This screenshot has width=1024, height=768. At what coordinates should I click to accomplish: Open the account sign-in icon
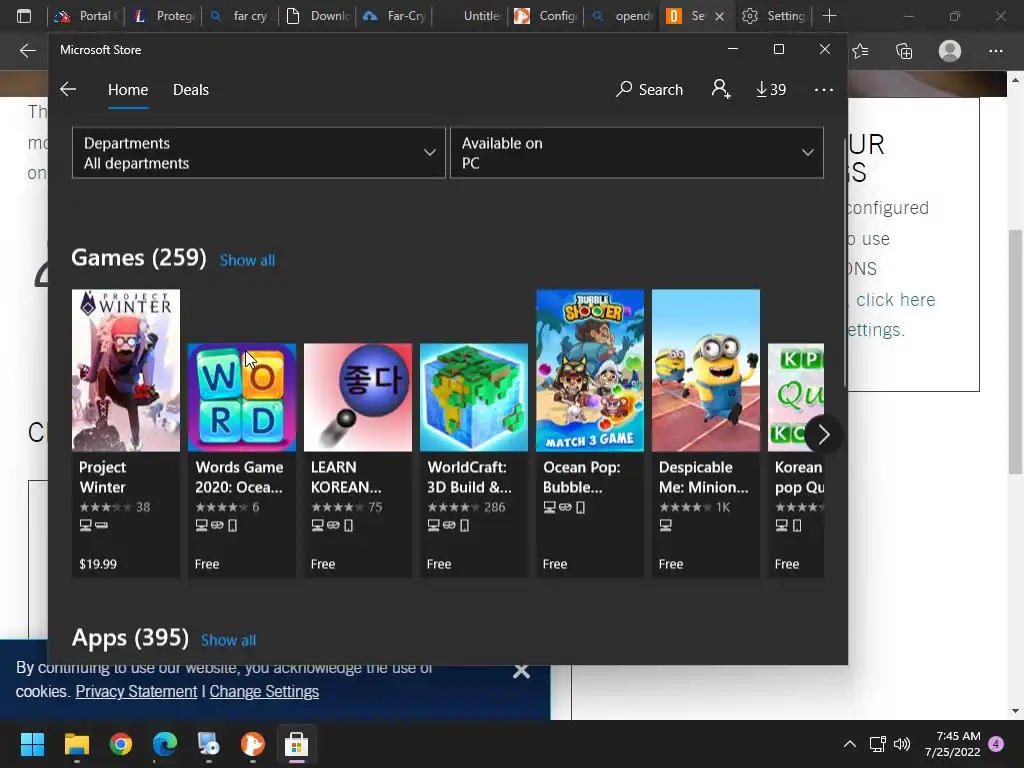pos(721,89)
